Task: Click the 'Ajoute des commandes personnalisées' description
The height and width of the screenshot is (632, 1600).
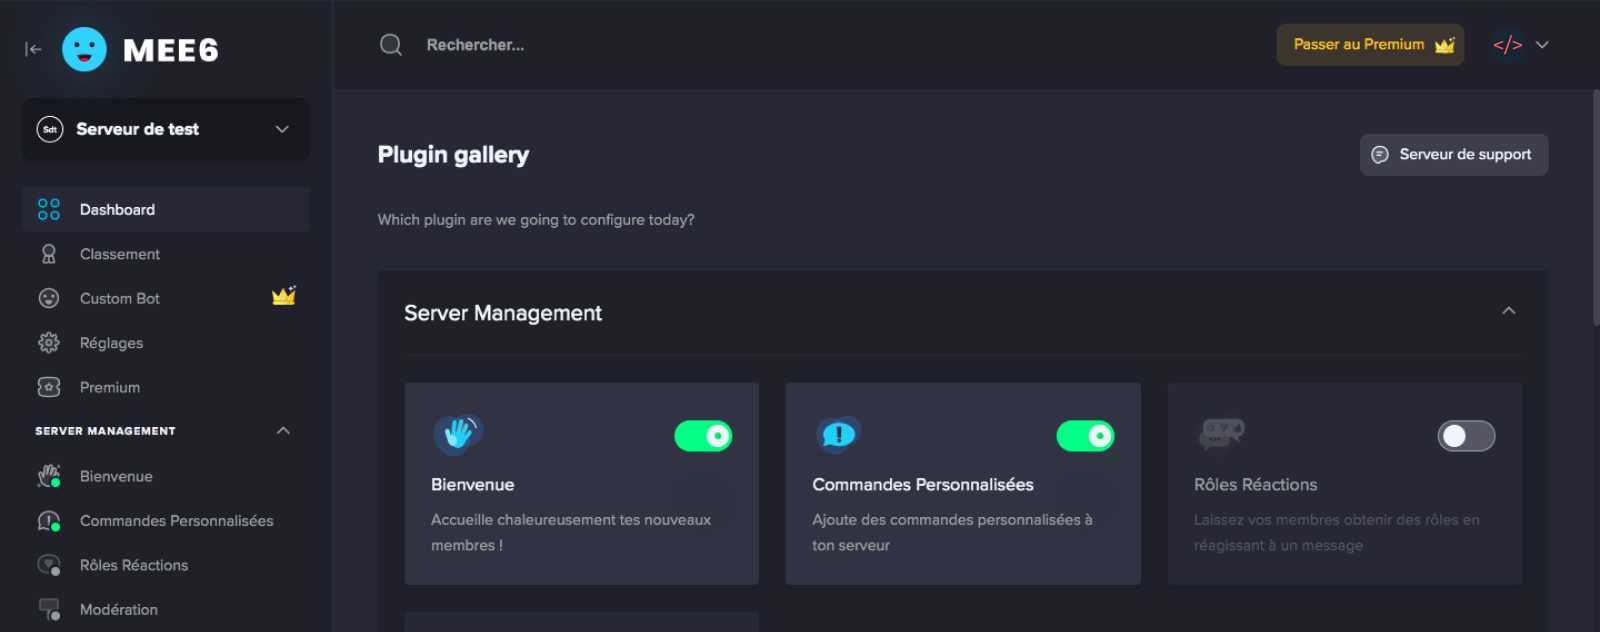Action: [952, 532]
